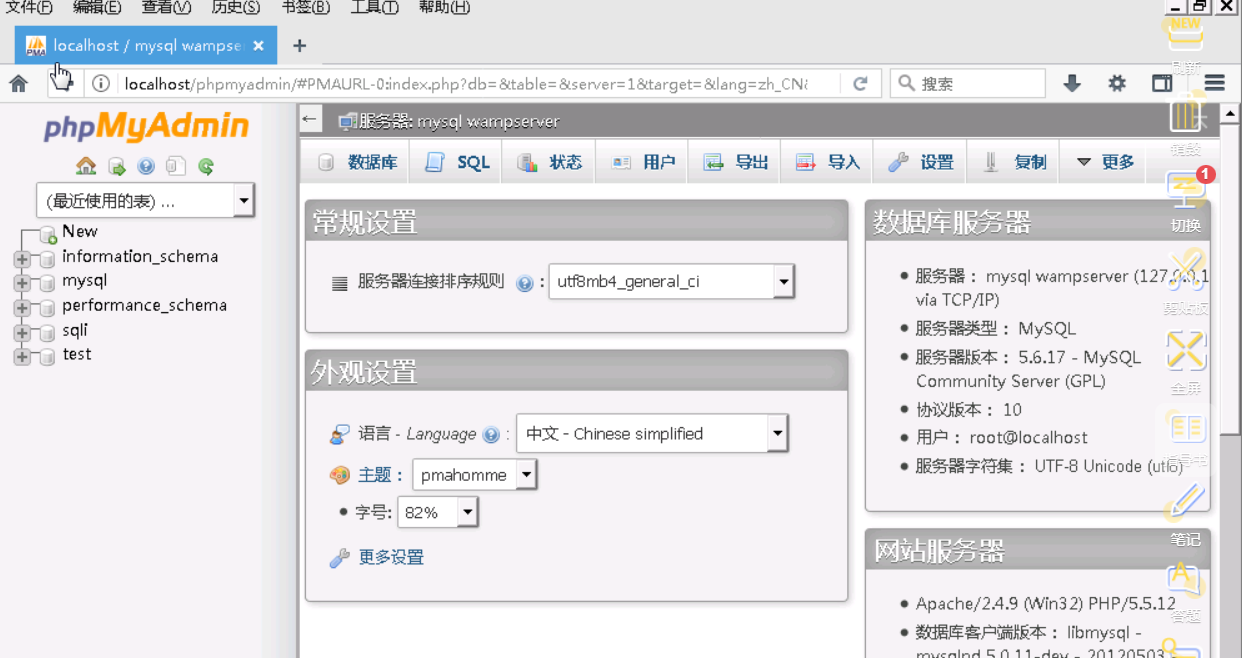Click the browser home button
This screenshot has height=658, width=1242.
pos(19,84)
